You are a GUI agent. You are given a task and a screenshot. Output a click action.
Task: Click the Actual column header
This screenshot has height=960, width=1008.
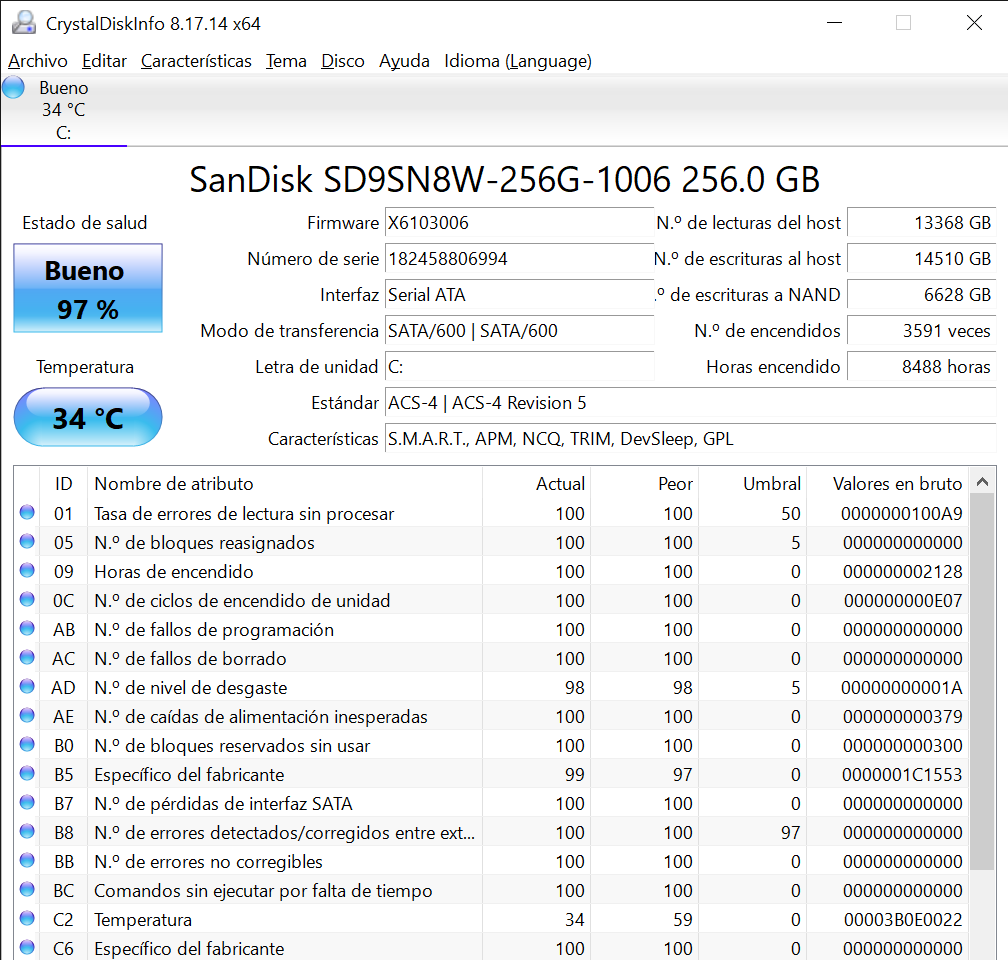pyautogui.click(x=536, y=484)
